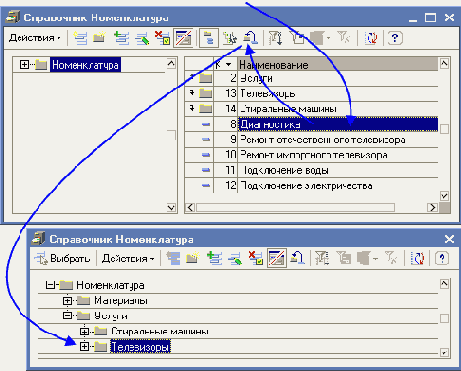
Task: Click the pencil 'edit item' icon in upper toolbar
Action: click(x=142, y=38)
